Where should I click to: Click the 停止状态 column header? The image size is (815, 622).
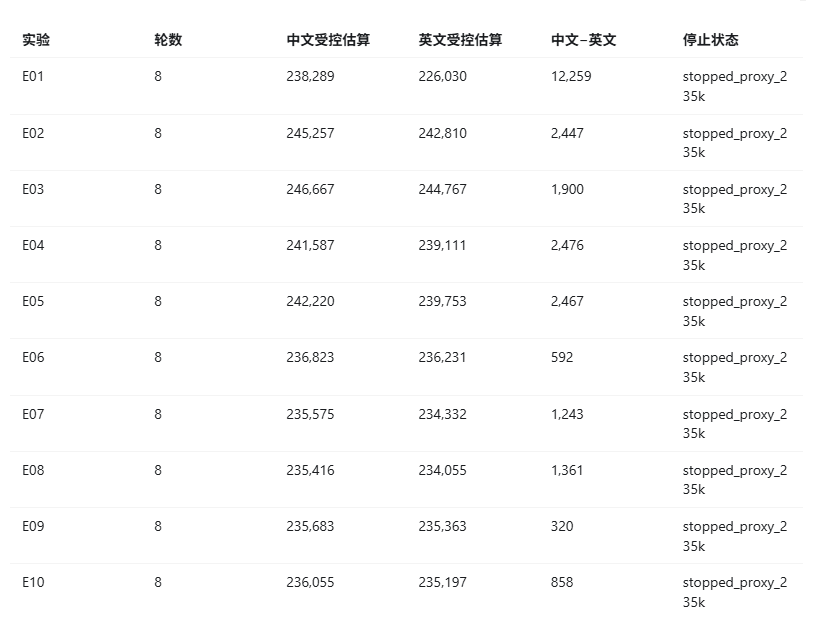click(x=711, y=40)
